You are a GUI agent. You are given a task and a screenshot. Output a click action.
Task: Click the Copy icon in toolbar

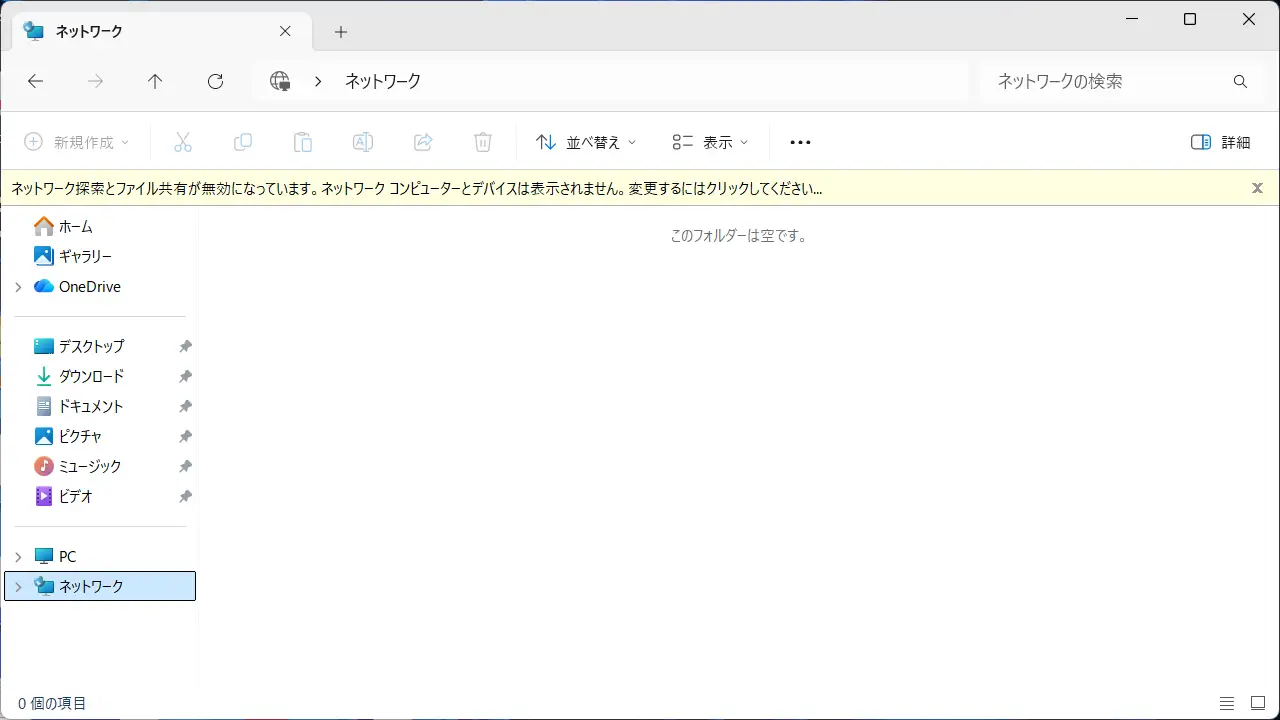click(x=243, y=142)
